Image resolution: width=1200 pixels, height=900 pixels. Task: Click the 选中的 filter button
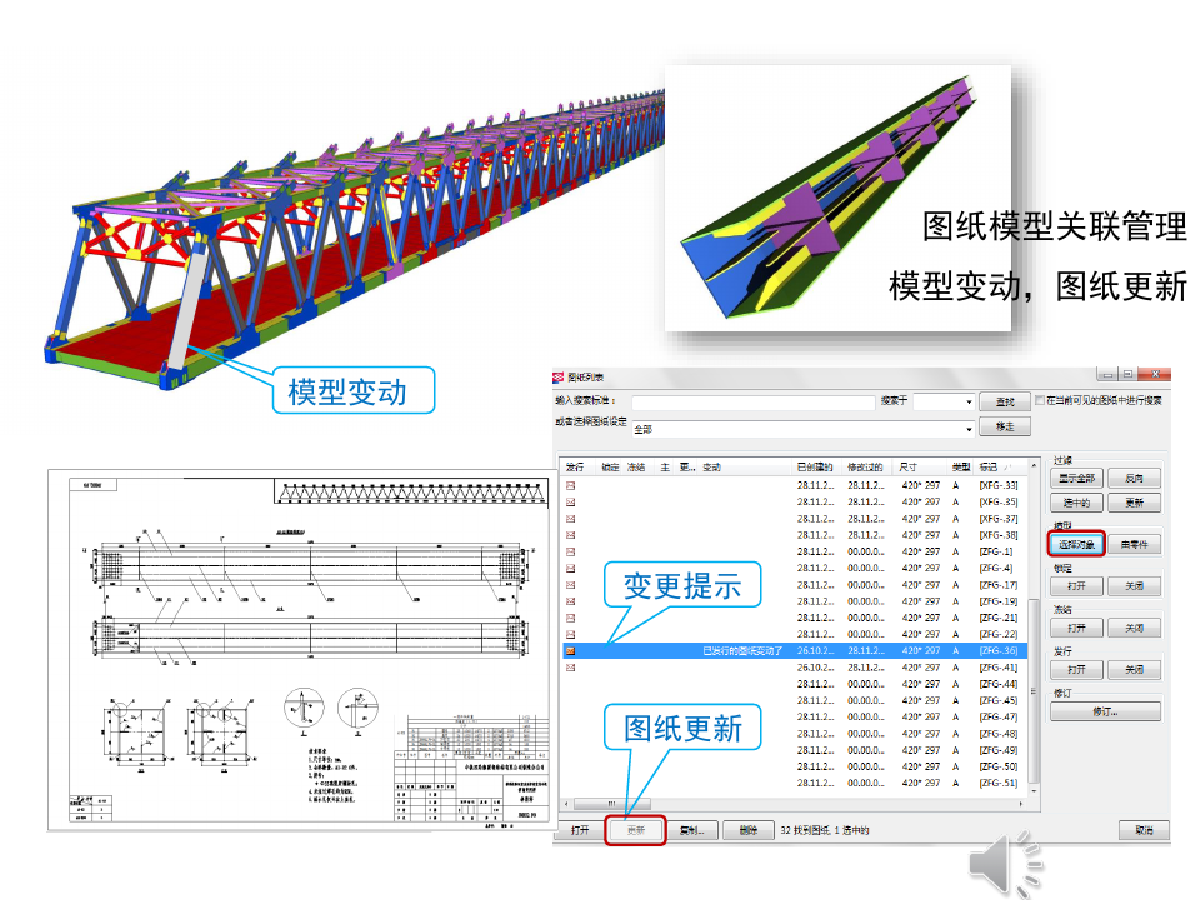[x=1077, y=503]
